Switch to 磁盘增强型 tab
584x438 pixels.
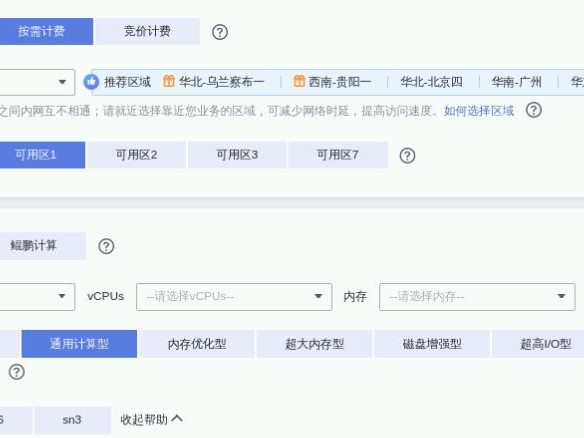pyautogui.click(x=432, y=344)
